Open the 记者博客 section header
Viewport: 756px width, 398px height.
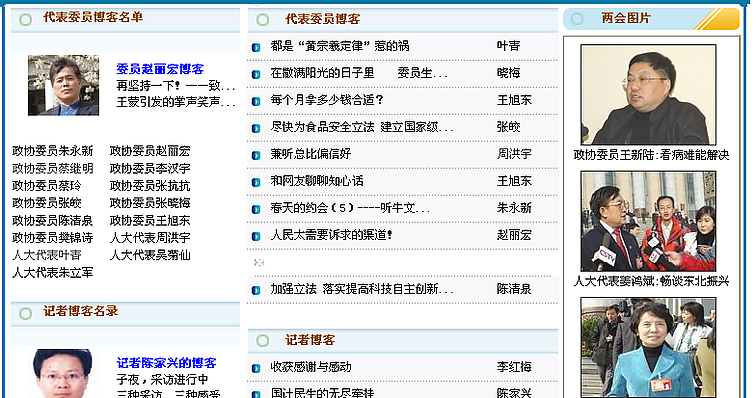[310, 340]
